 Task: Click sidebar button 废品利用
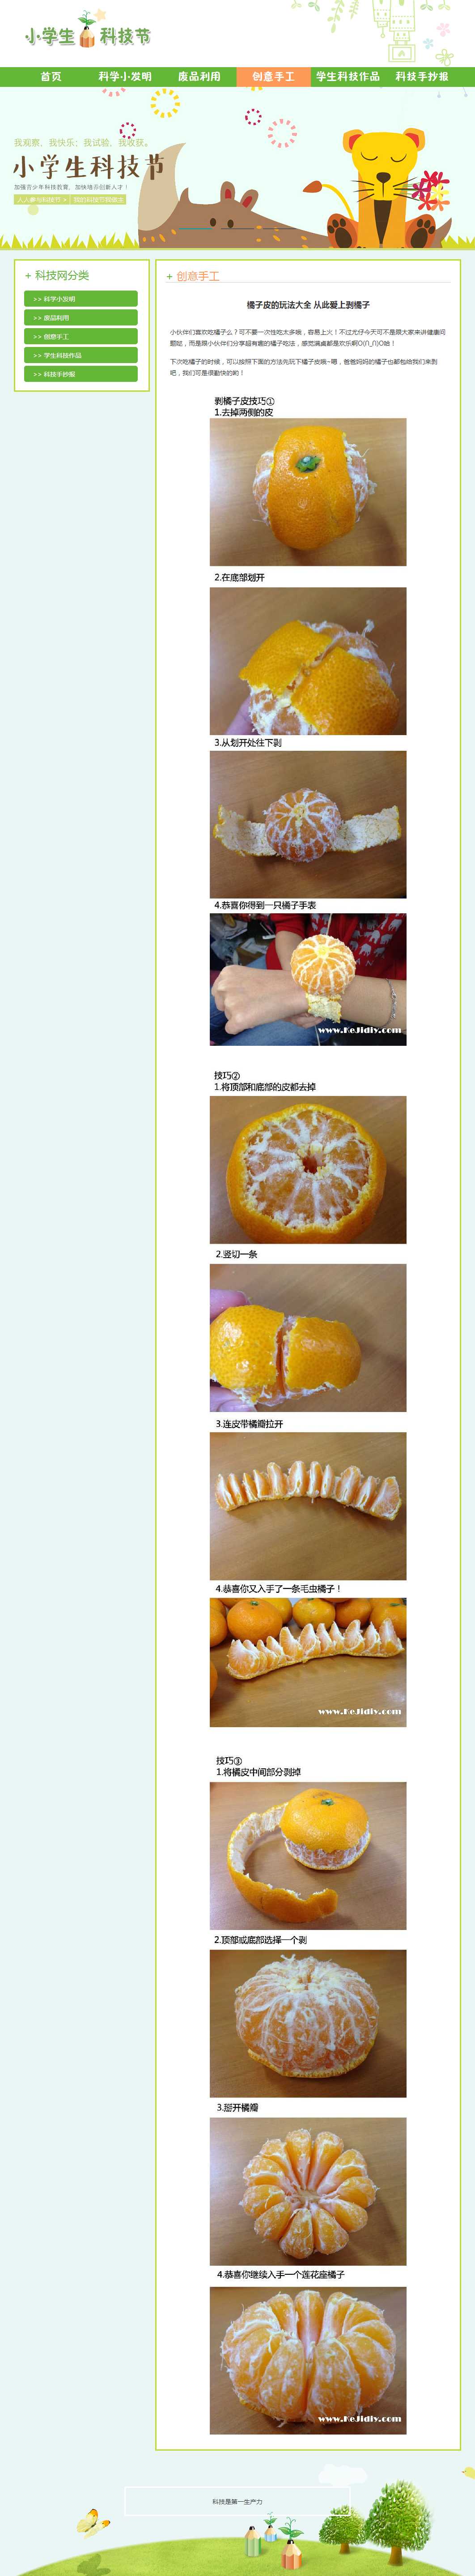(x=81, y=318)
